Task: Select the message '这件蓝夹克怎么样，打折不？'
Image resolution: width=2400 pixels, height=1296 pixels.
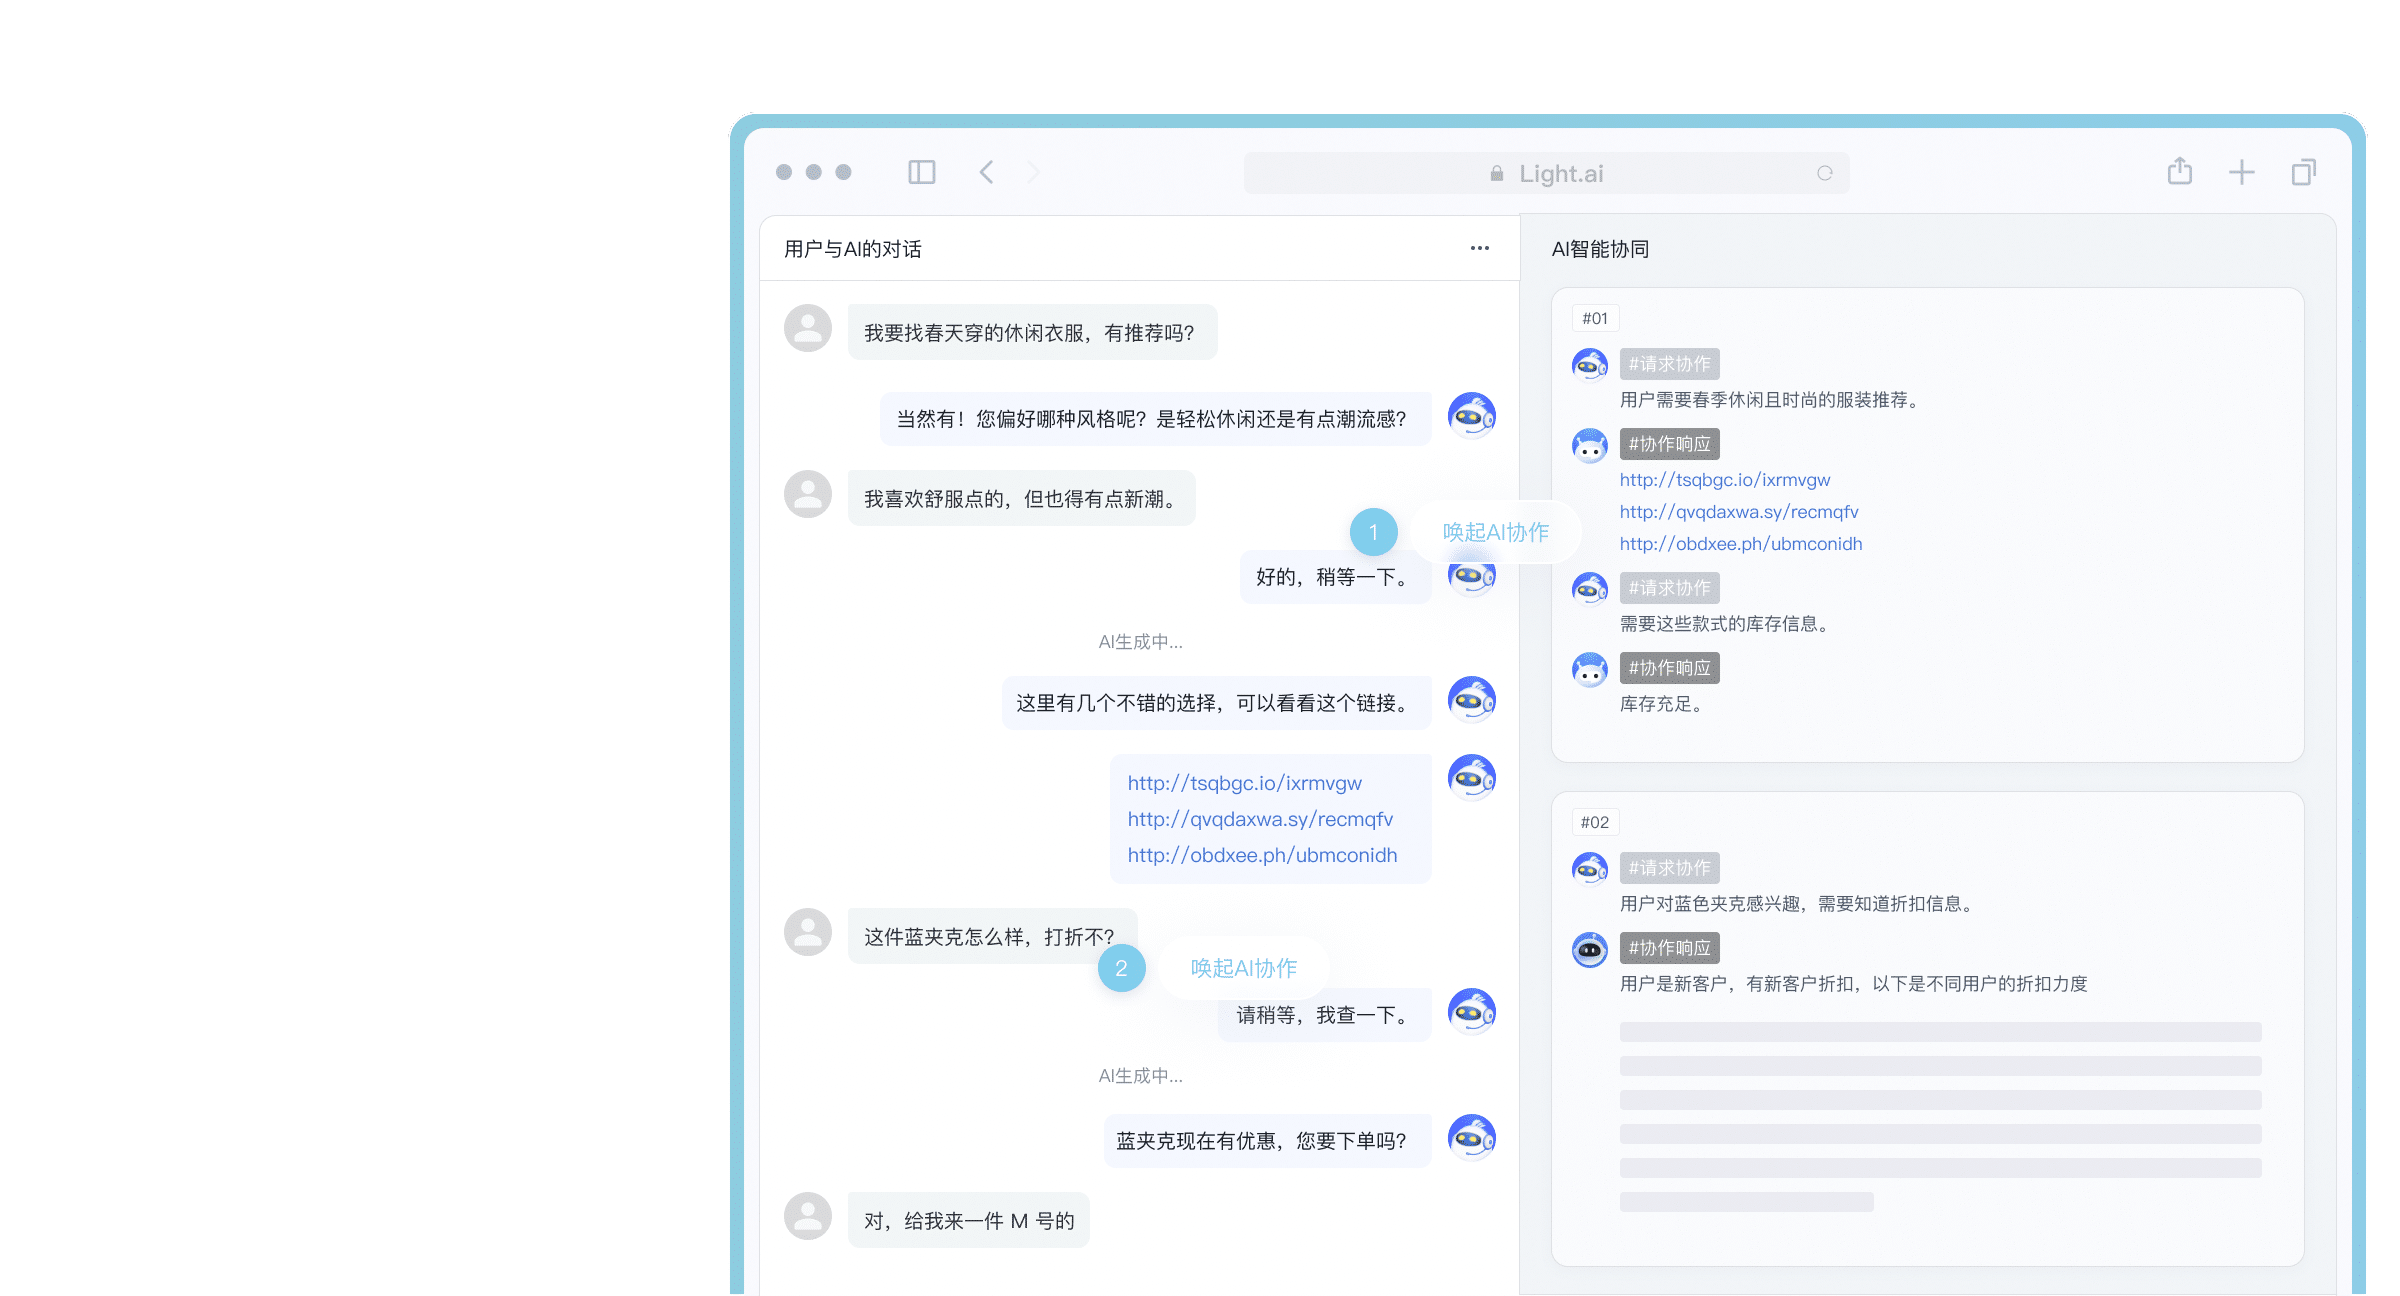Action: [x=993, y=936]
